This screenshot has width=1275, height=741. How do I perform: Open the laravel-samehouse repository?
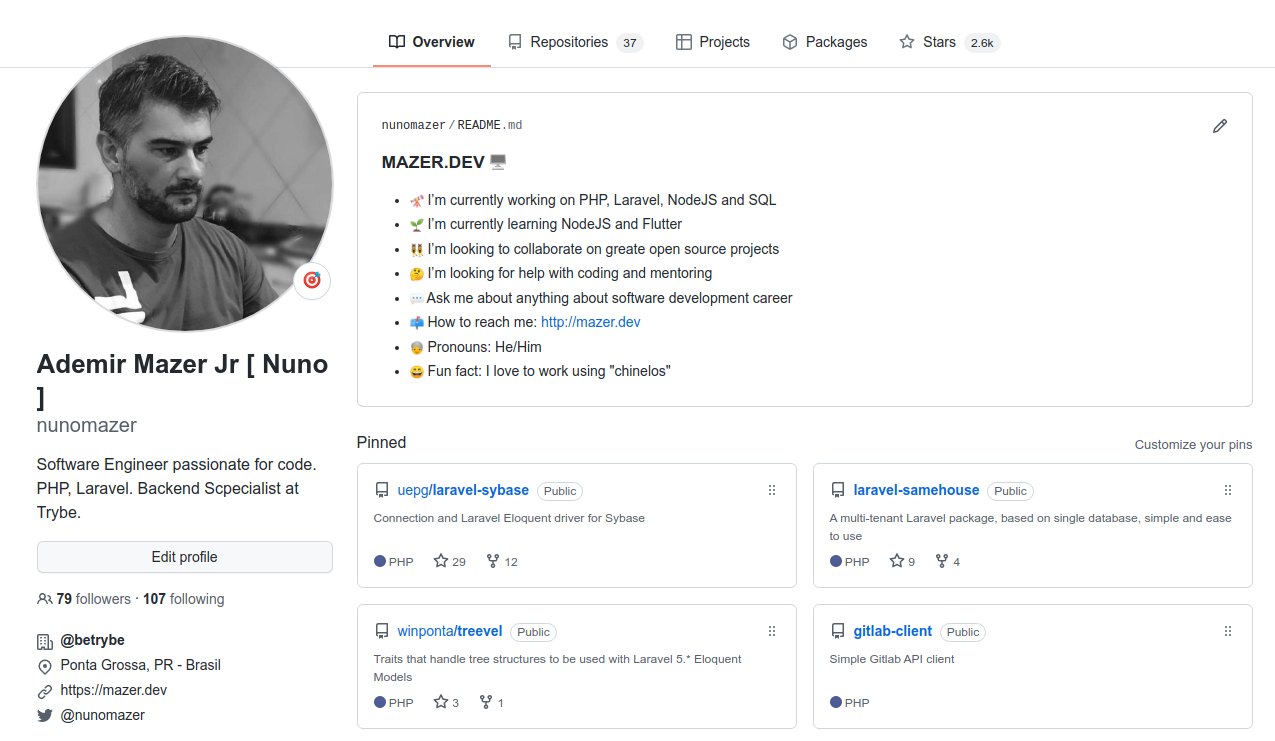(x=916, y=490)
